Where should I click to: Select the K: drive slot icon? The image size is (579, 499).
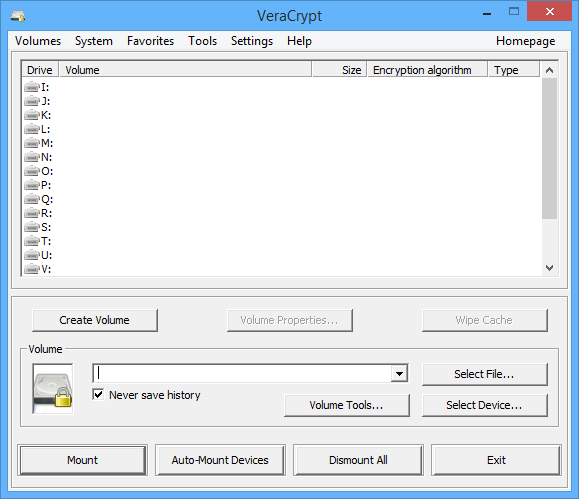click(32, 115)
